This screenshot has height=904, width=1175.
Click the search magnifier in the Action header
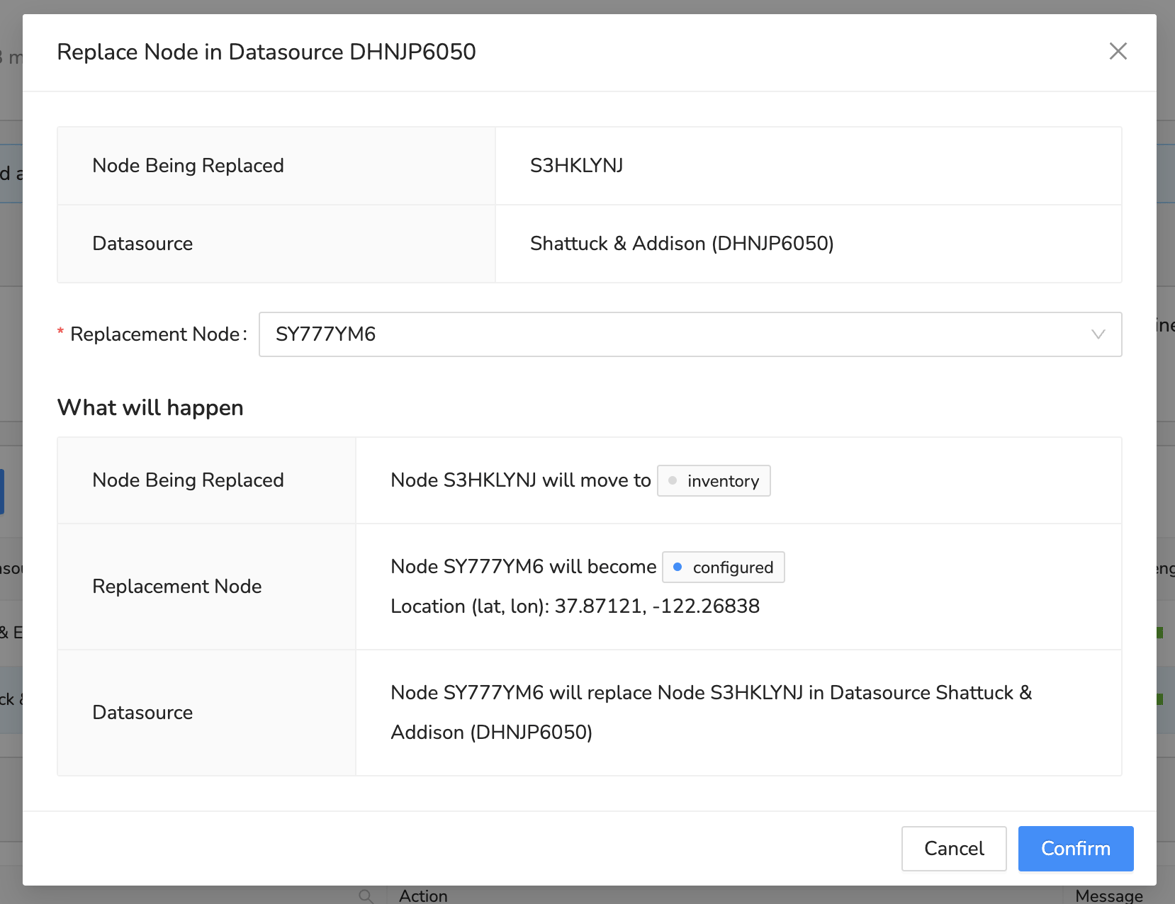click(366, 897)
